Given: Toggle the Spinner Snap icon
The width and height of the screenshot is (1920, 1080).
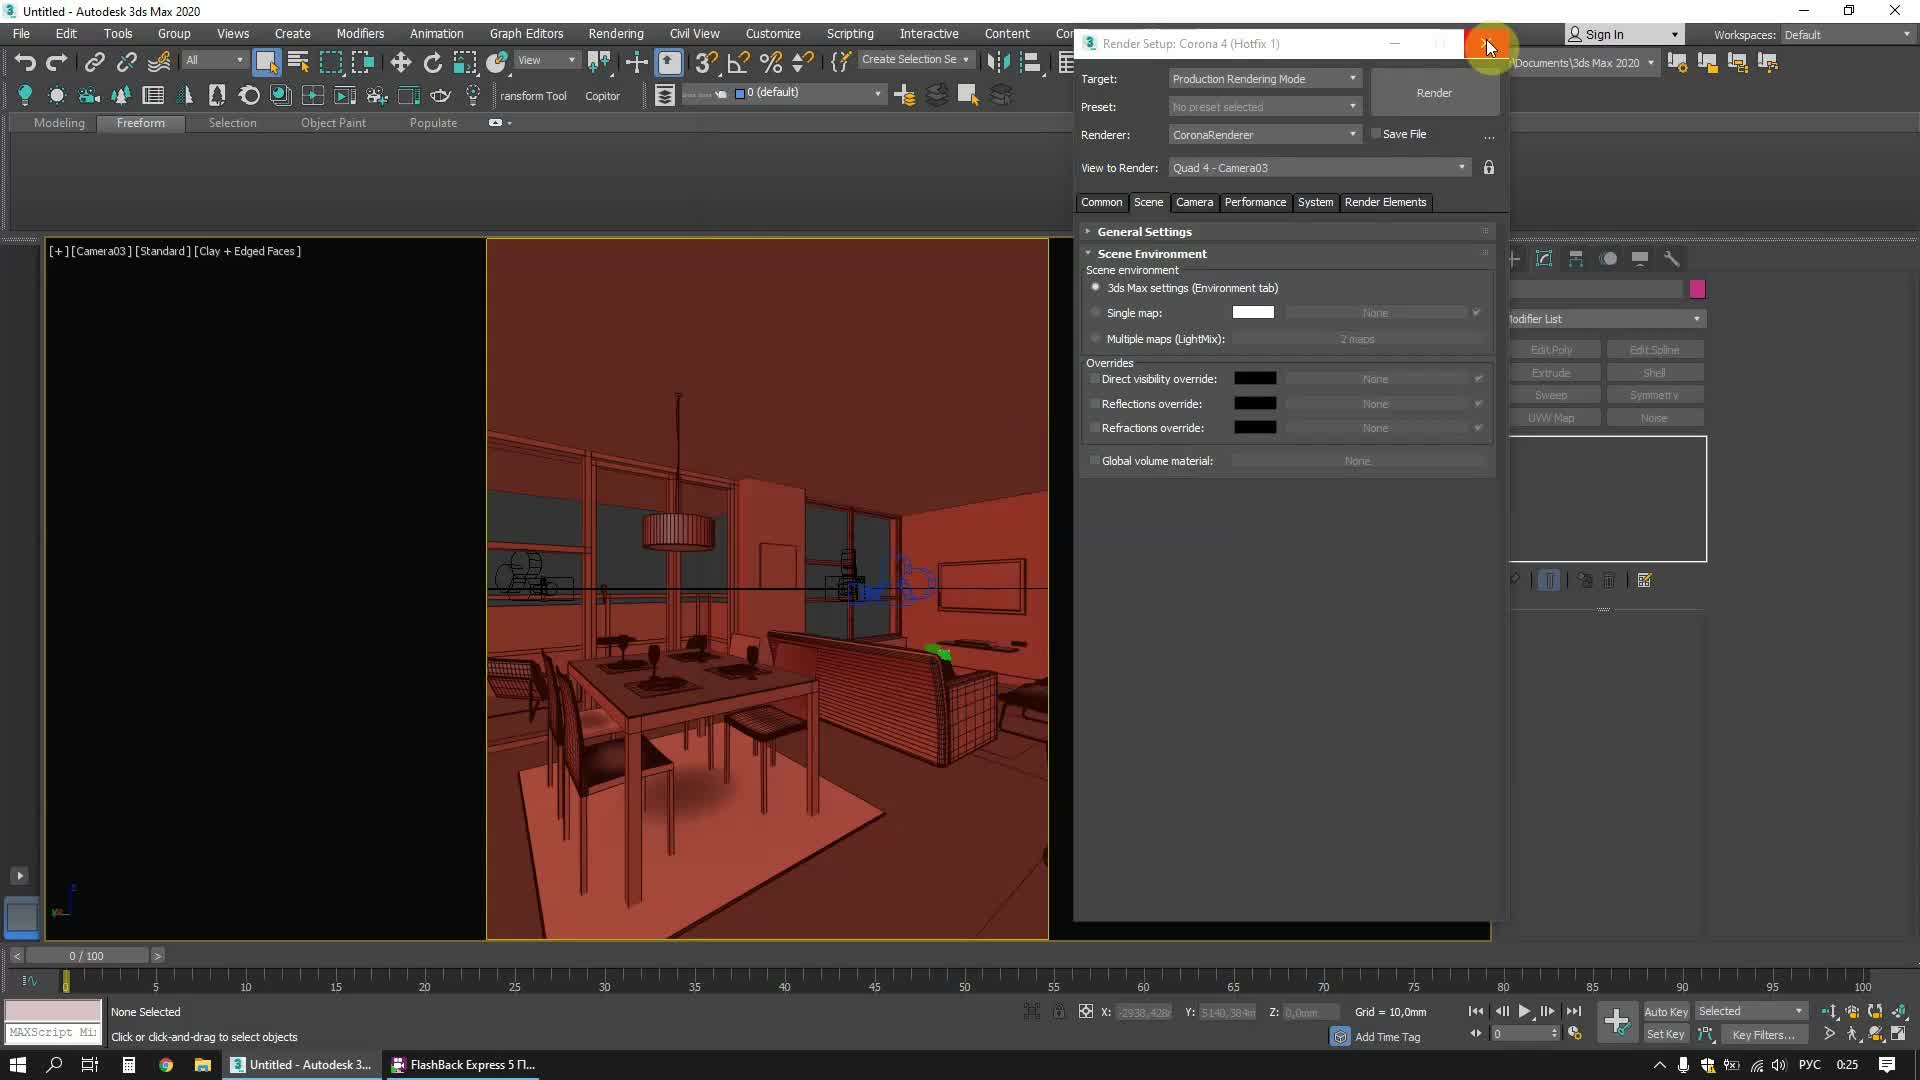Looking at the screenshot, I should point(802,62).
